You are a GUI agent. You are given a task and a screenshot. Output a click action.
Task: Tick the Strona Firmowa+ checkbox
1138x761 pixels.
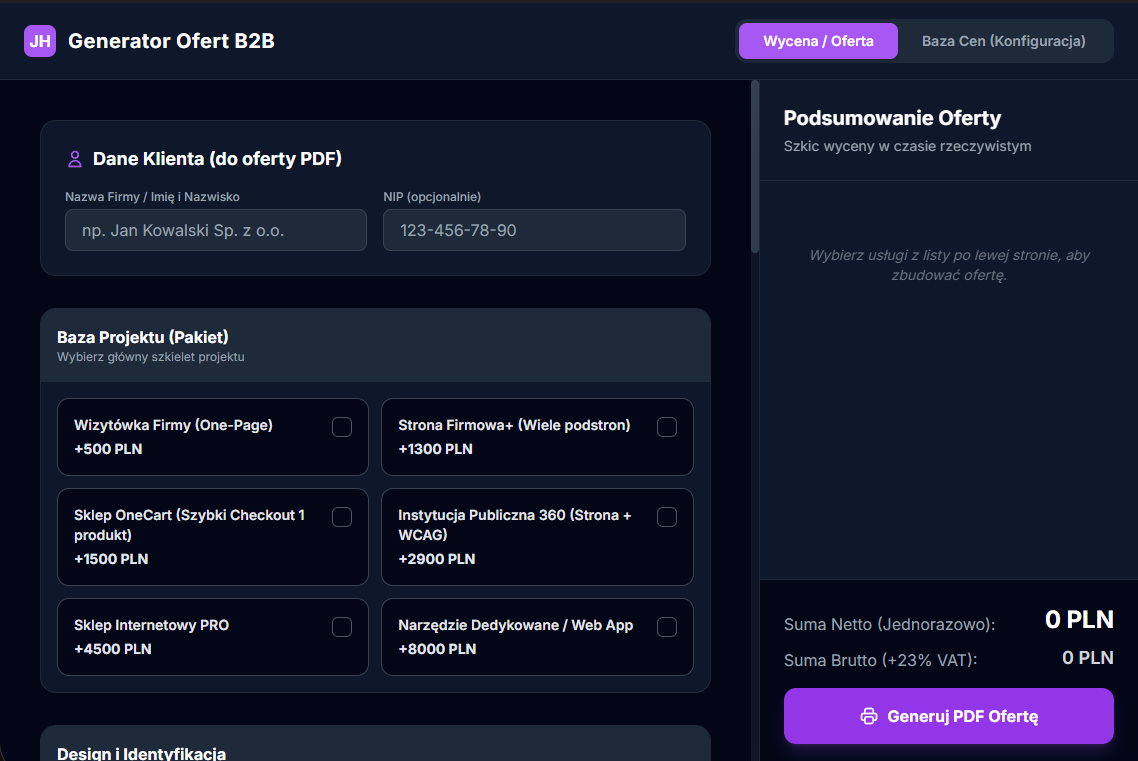pyautogui.click(x=667, y=427)
